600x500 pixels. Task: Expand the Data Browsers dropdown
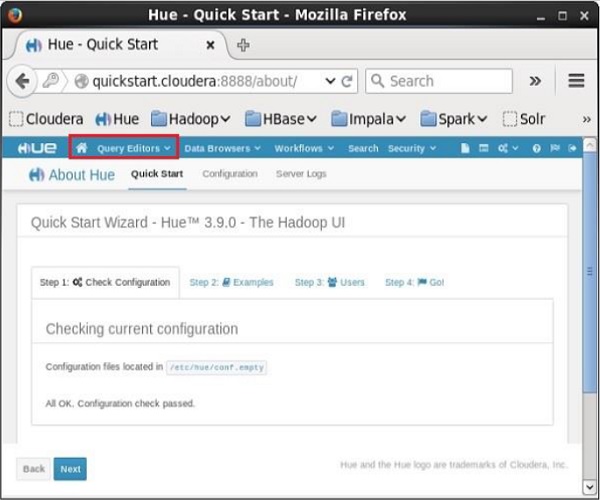tap(222, 148)
